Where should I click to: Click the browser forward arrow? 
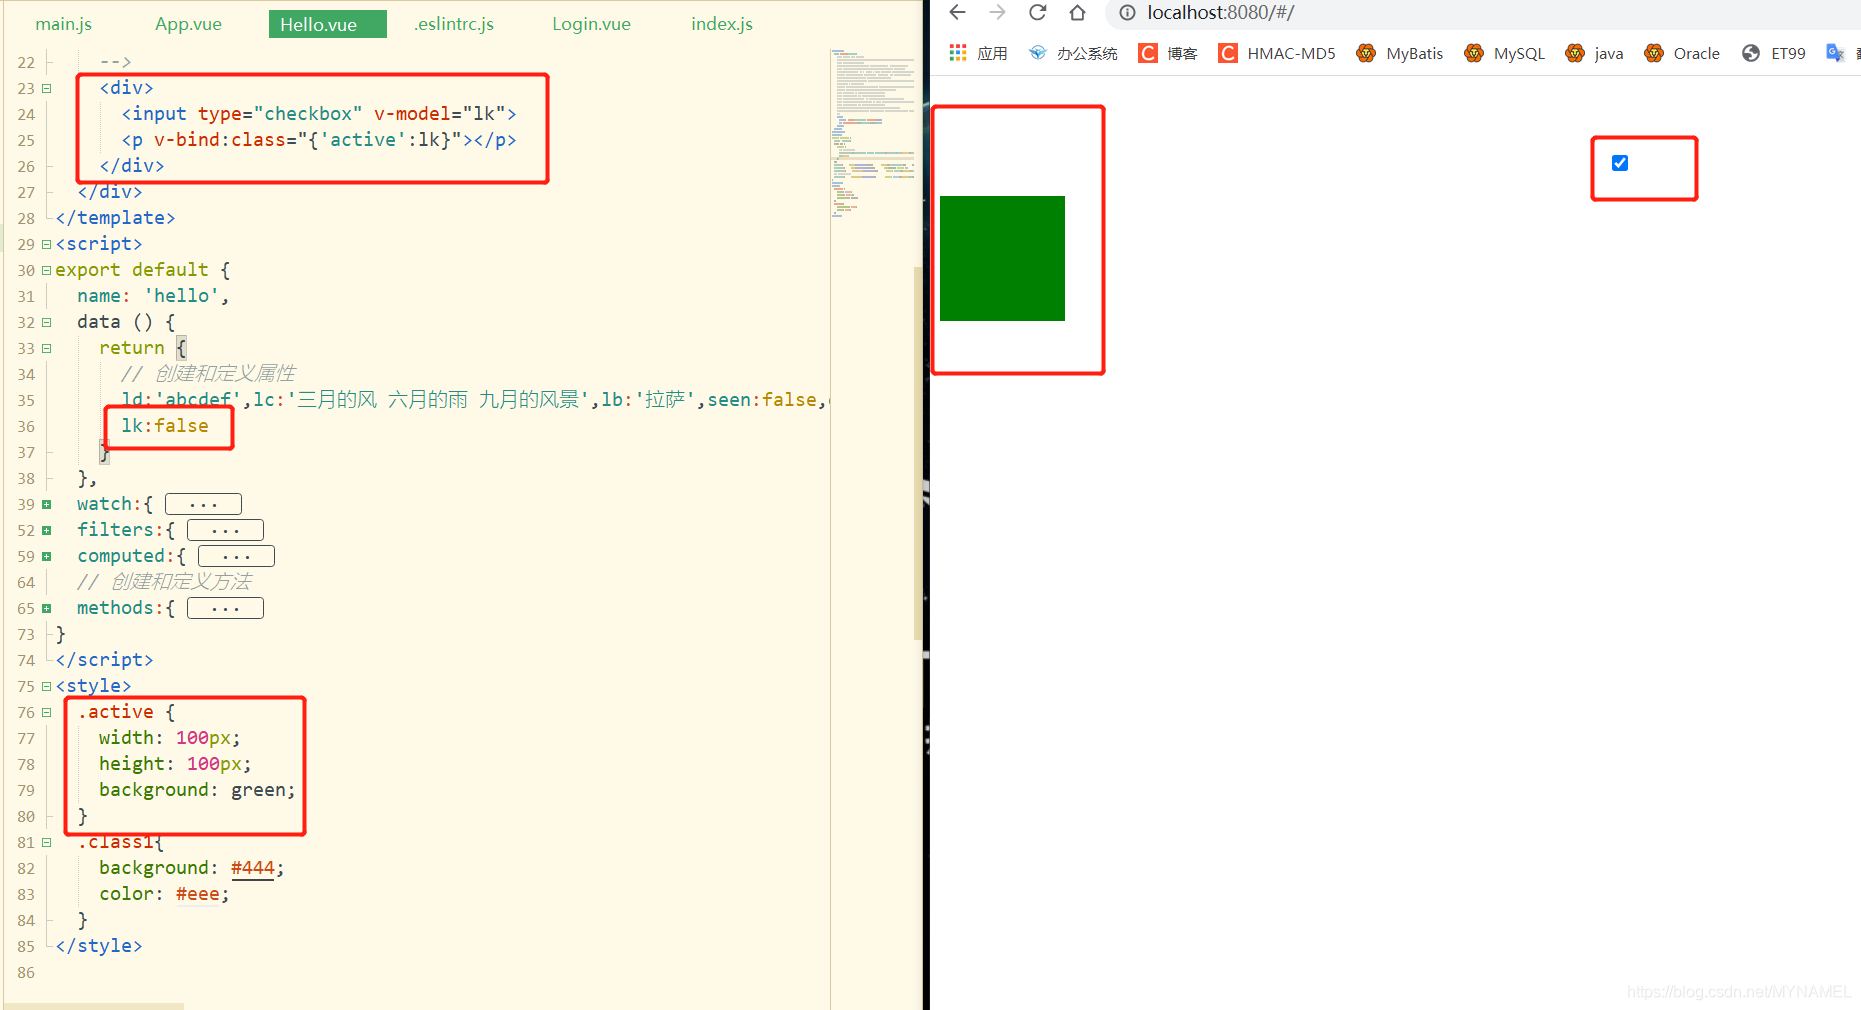(997, 12)
